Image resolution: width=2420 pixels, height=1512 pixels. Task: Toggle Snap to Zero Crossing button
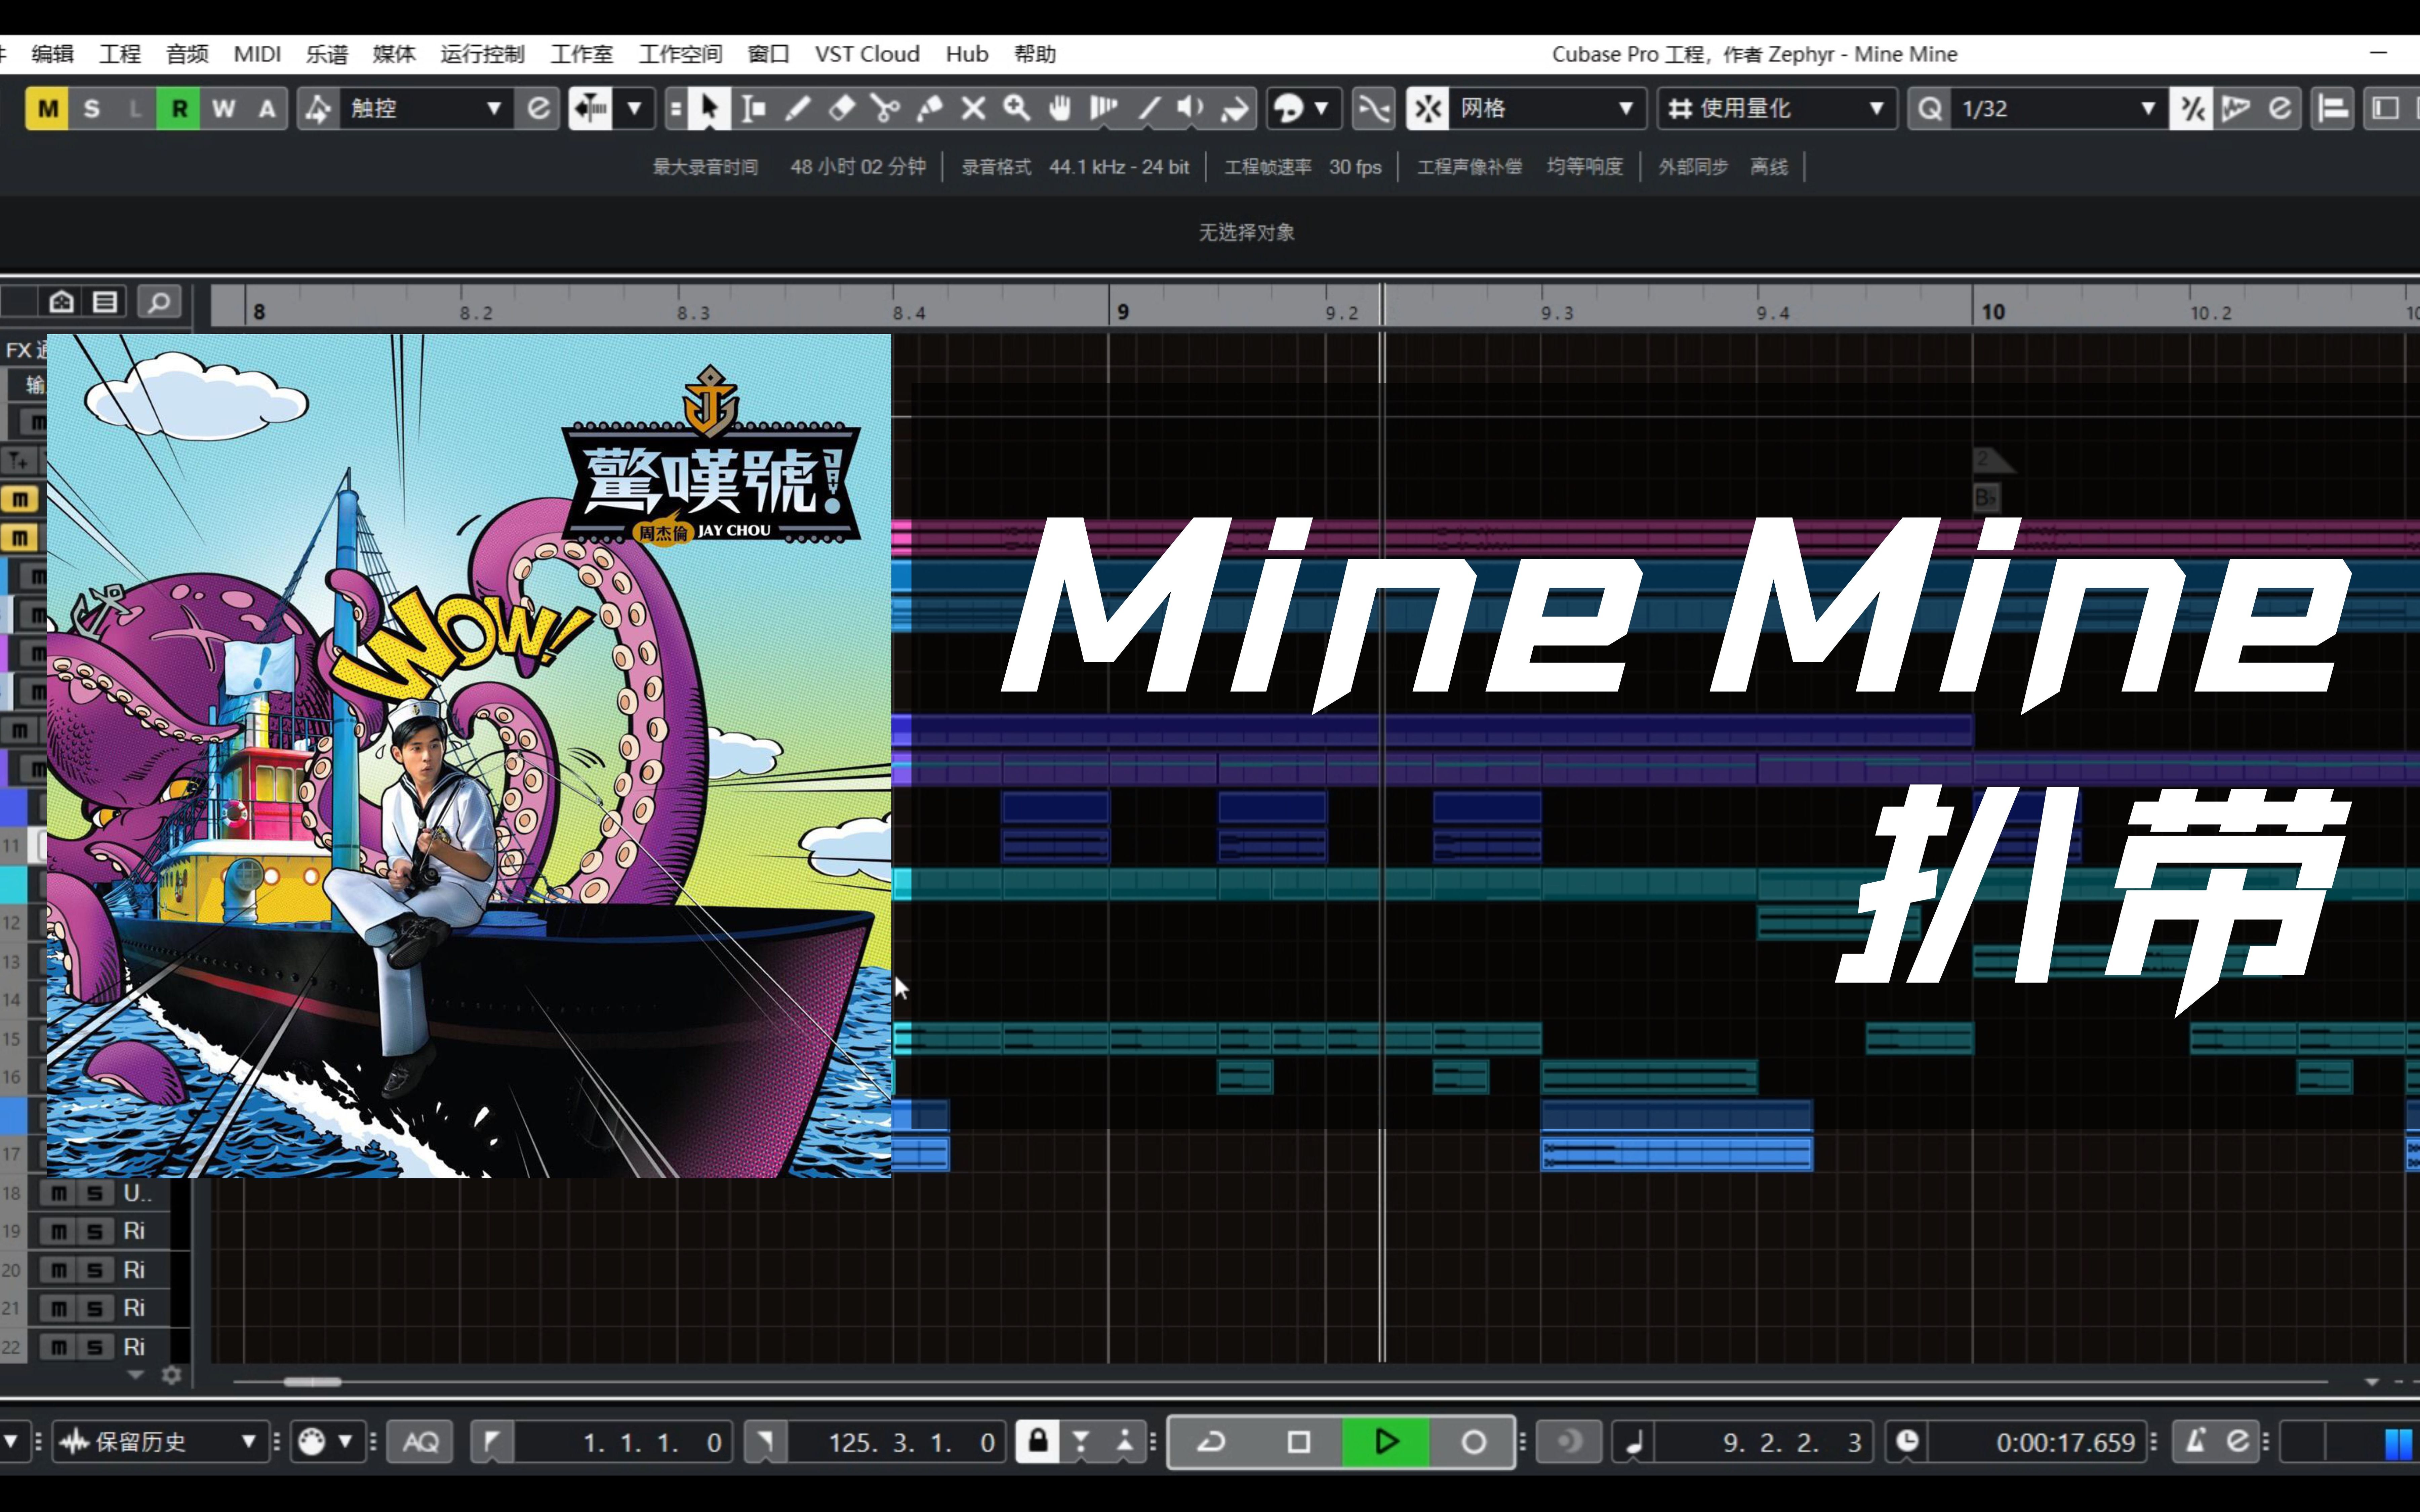1374,108
